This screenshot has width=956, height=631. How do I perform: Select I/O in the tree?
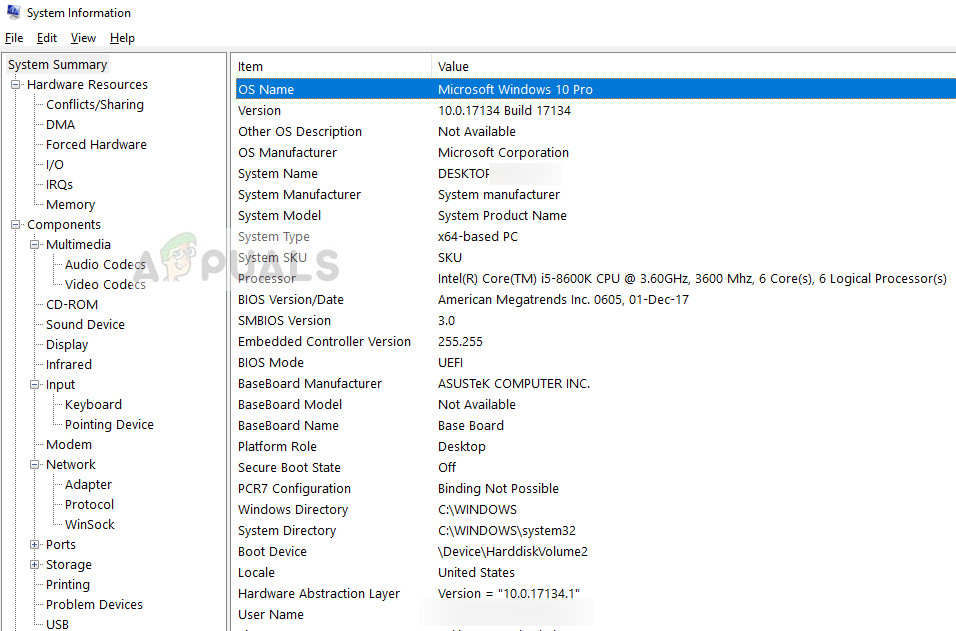pyautogui.click(x=55, y=165)
